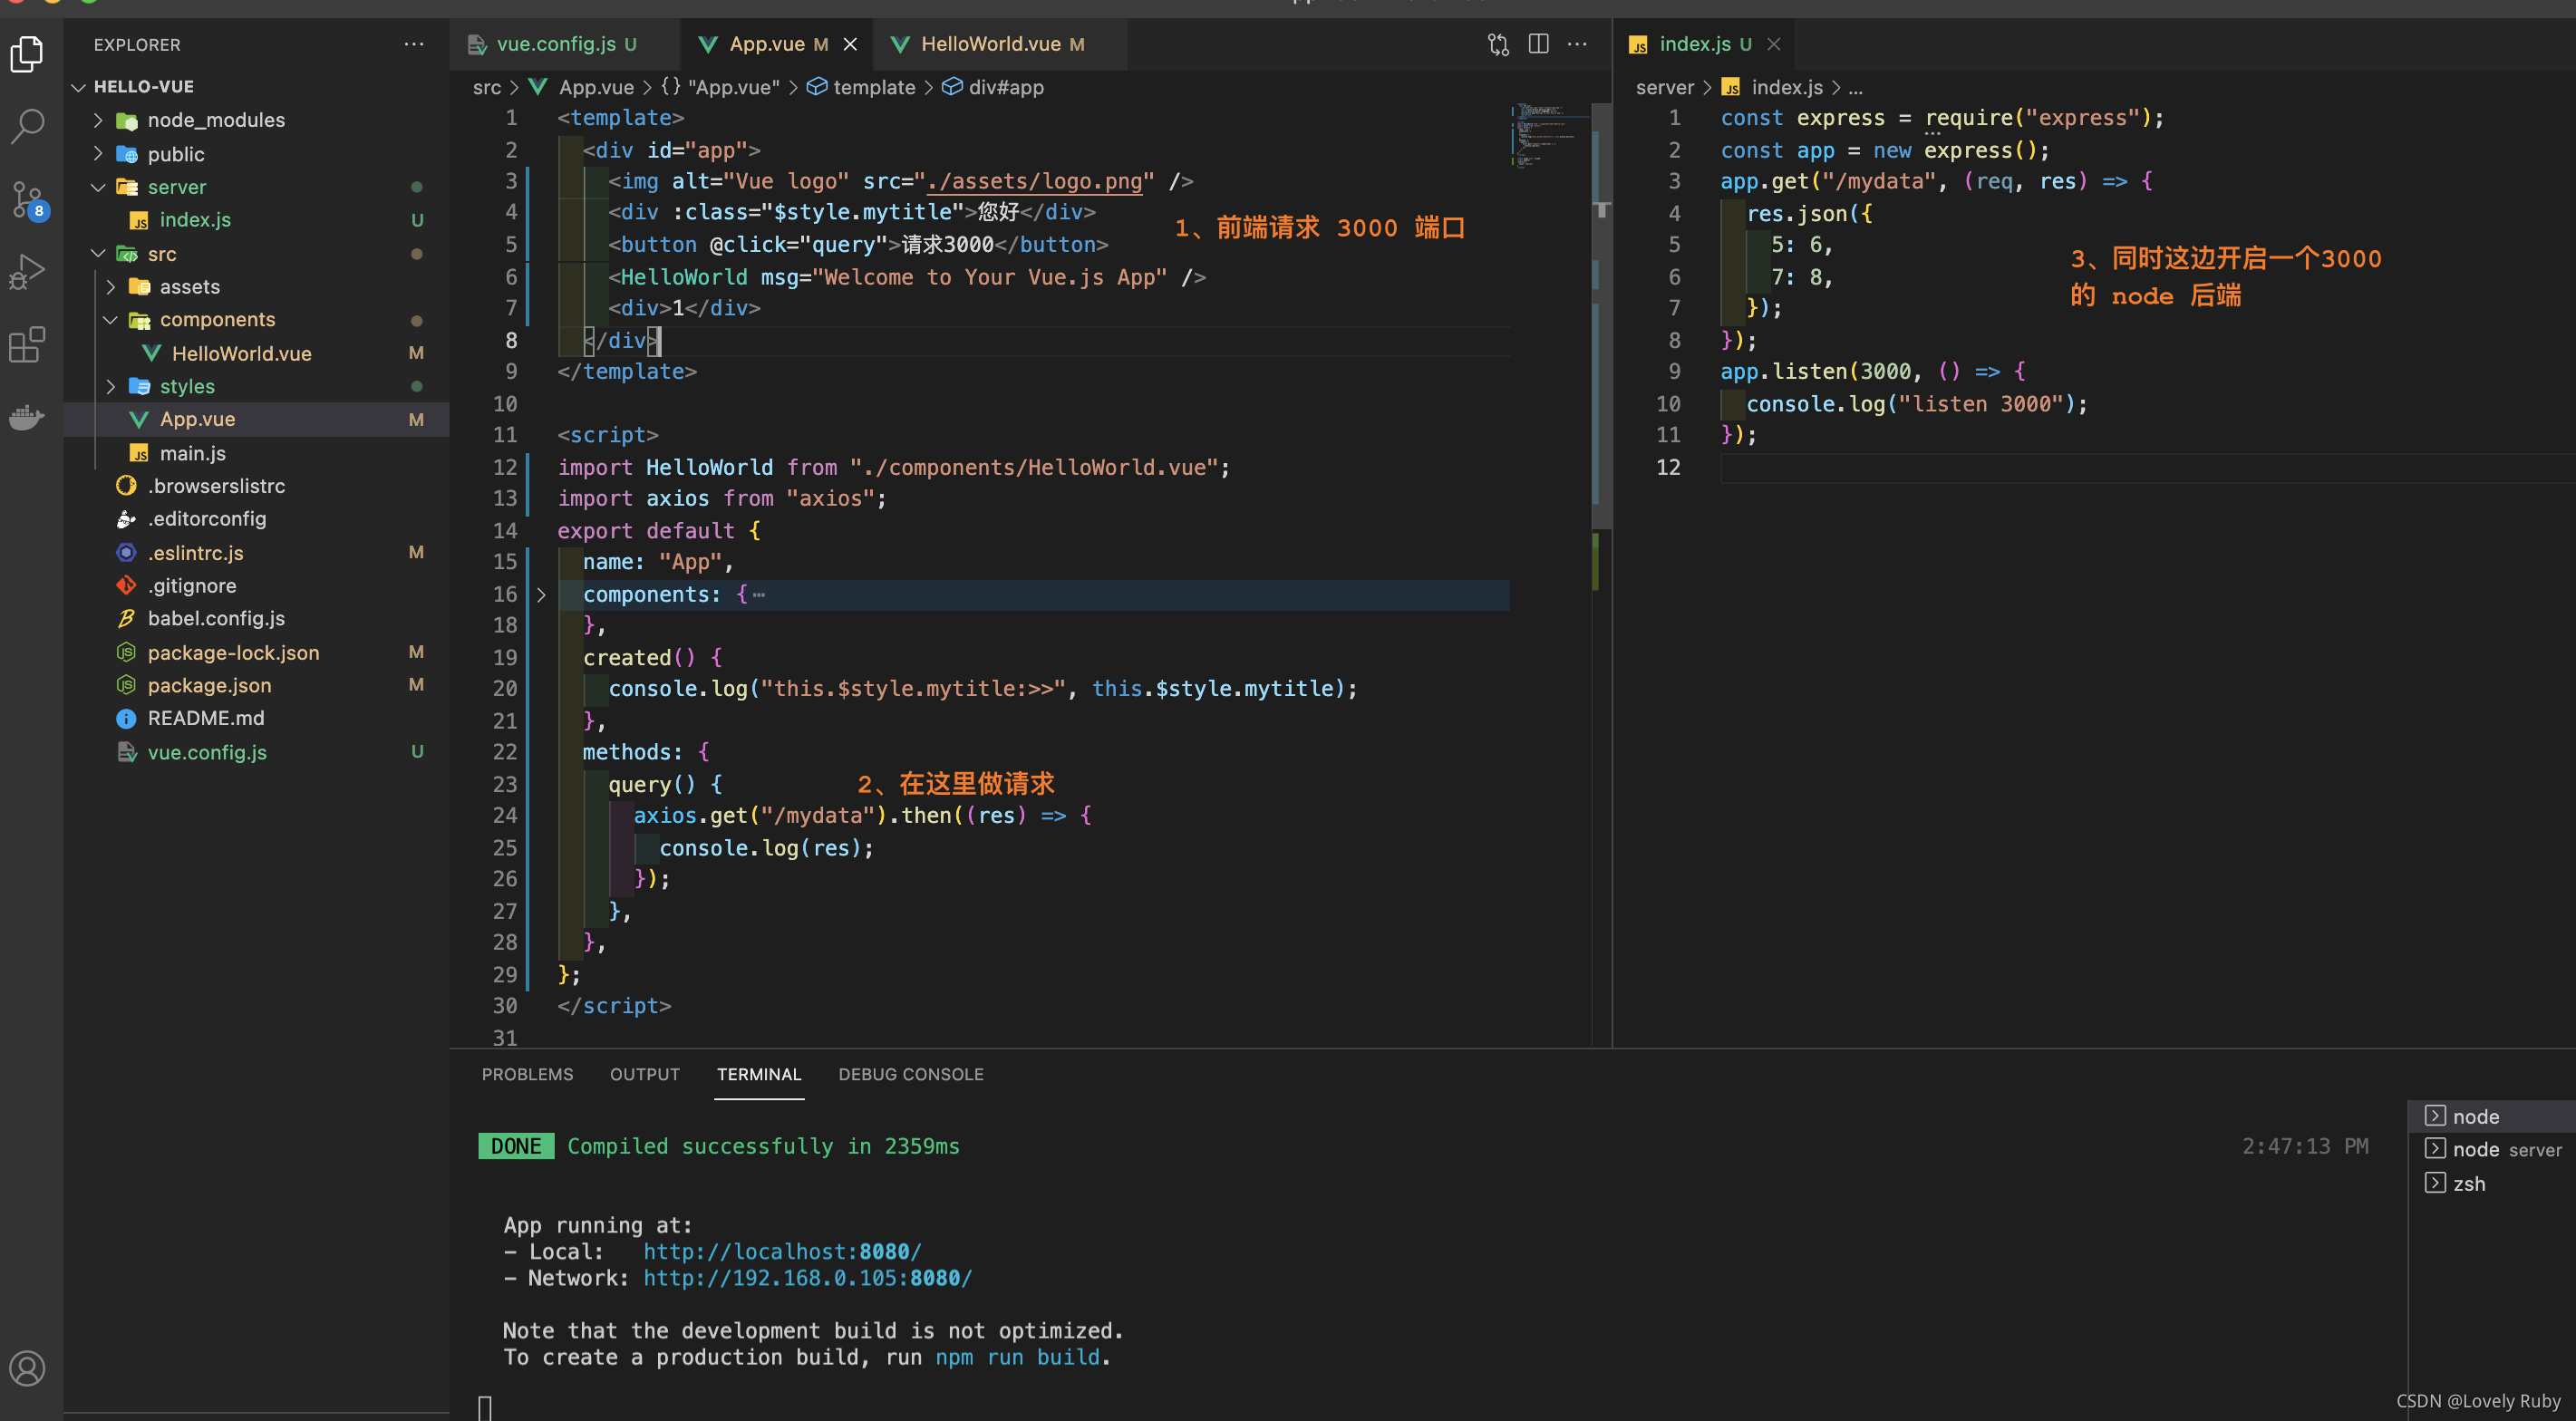
Task: Open the Search view in activity bar
Action: click(27, 126)
